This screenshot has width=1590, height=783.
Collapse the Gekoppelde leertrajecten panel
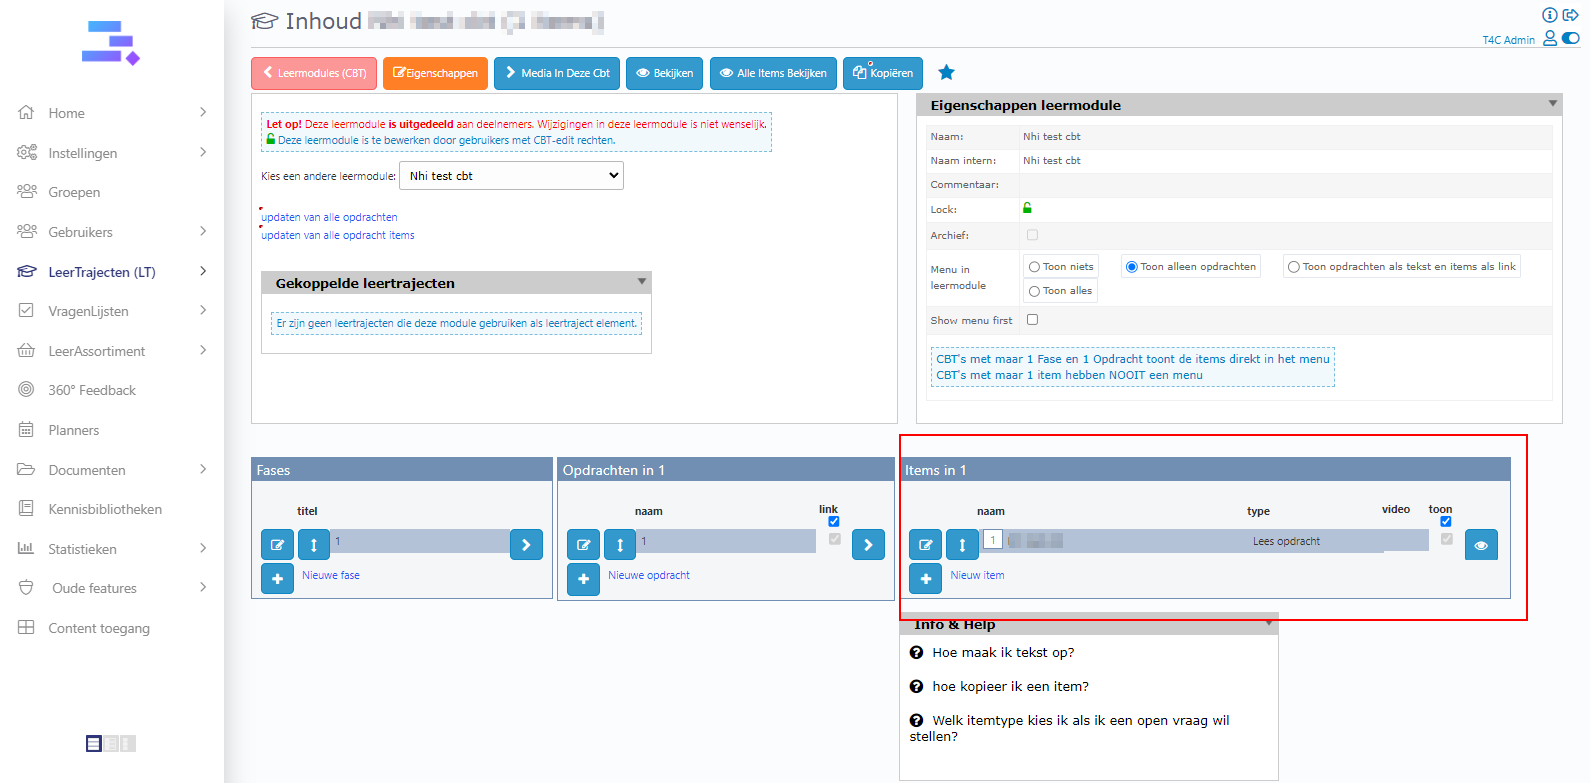pyautogui.click(x=642, y=282)
